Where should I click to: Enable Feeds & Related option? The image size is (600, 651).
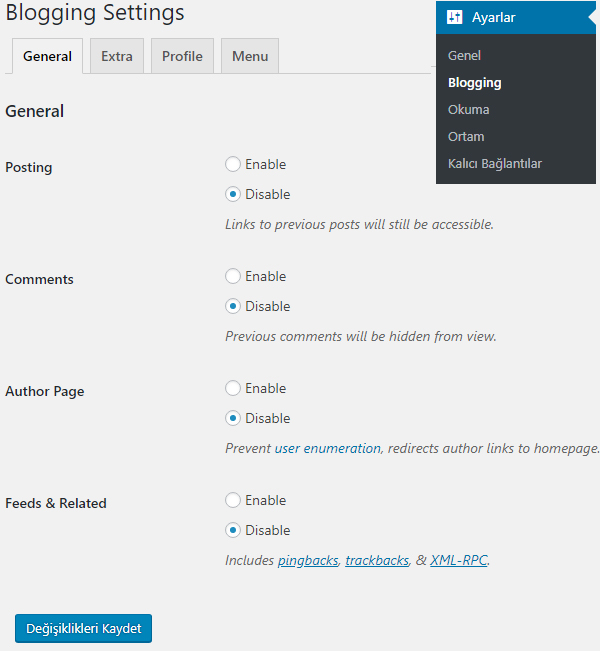[233, 500]
